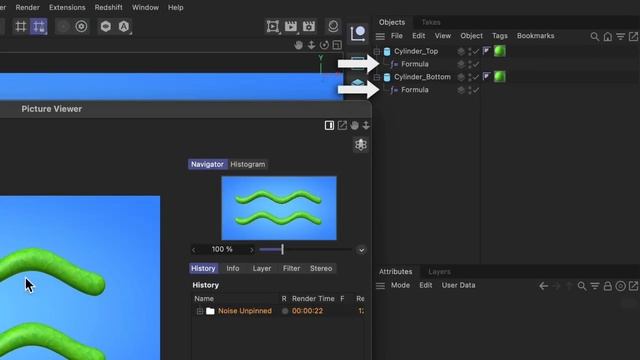Click the Object Manager home path icon
This screenshot has height=360, width=640.
608,37
